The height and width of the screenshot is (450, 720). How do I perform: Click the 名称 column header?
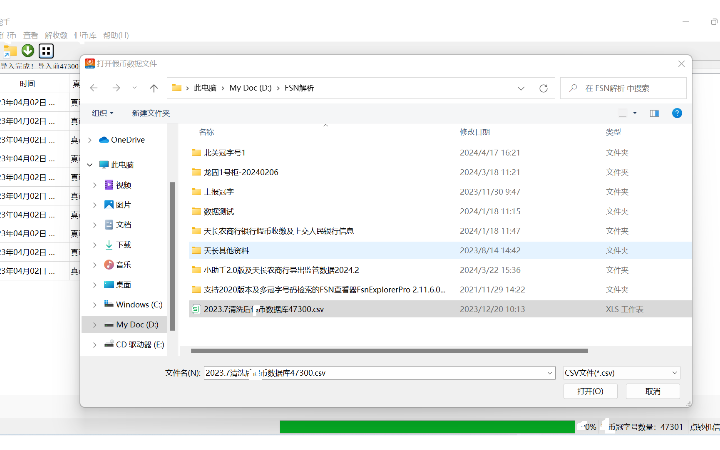click(207, 132)
